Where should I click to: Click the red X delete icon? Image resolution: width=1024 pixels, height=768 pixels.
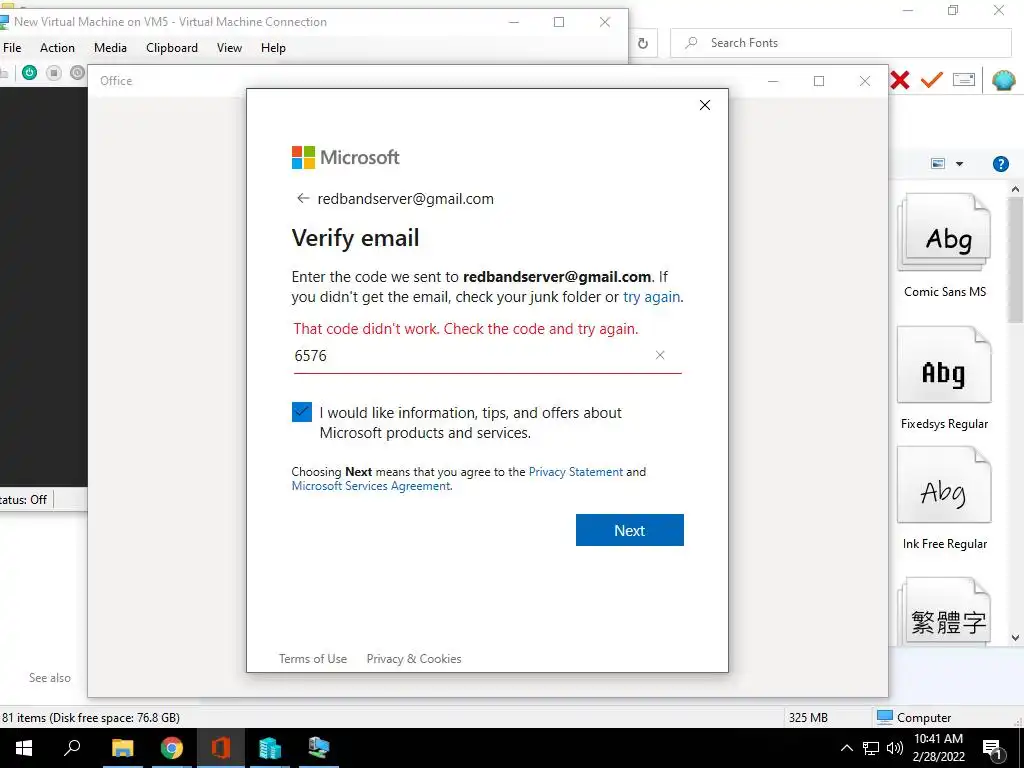pyautogui.click(x=900, y=80)
